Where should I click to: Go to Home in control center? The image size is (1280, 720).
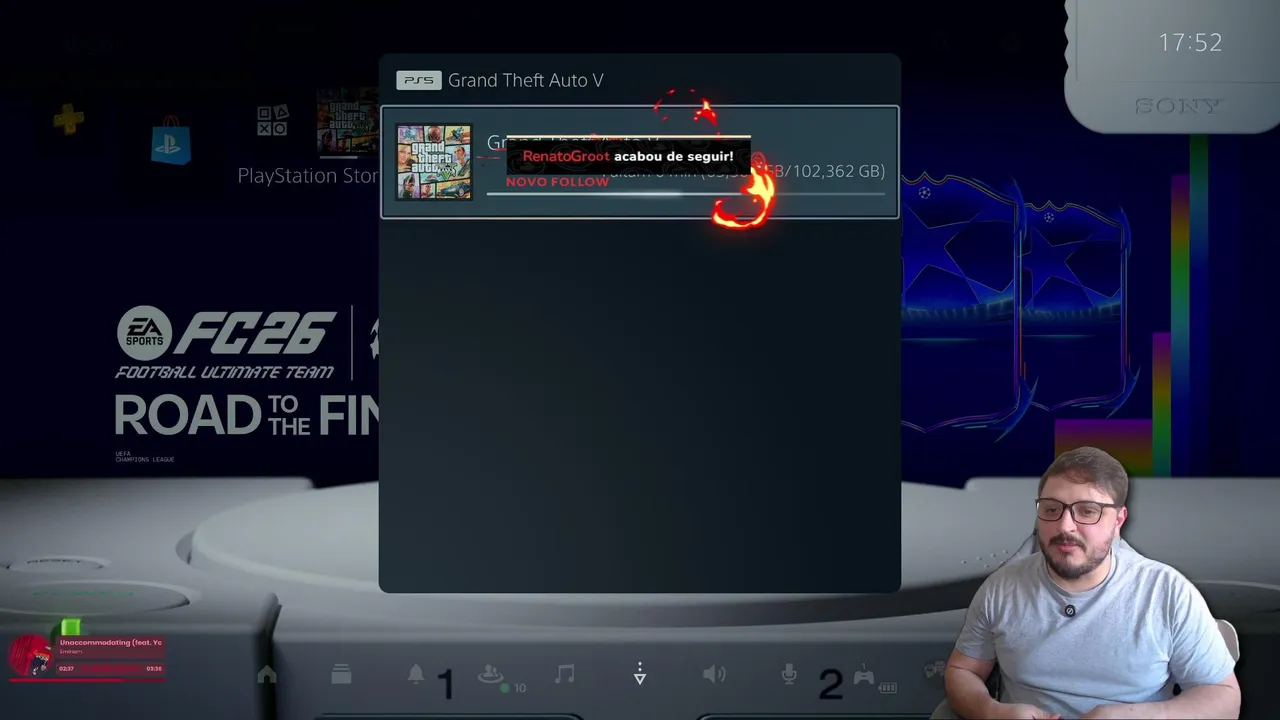coord(267,675)
